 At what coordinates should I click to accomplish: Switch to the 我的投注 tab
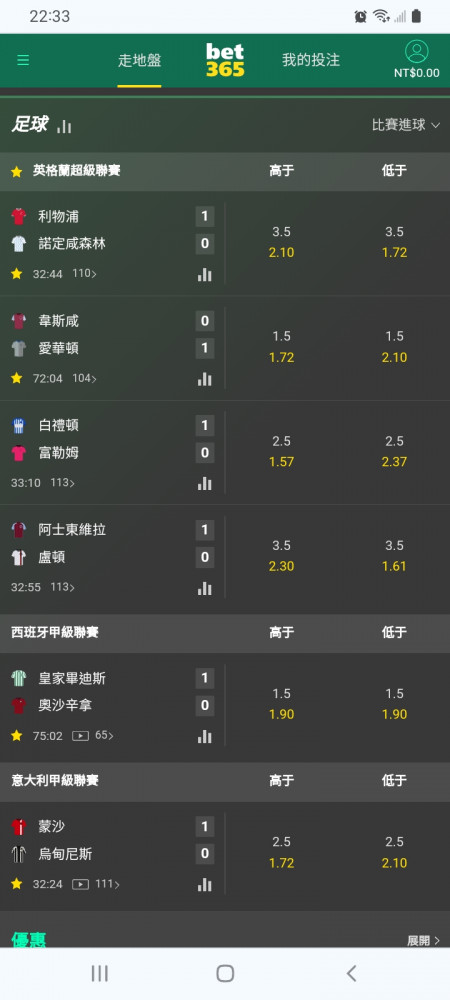pyautogui.click(x=311, y=60)
